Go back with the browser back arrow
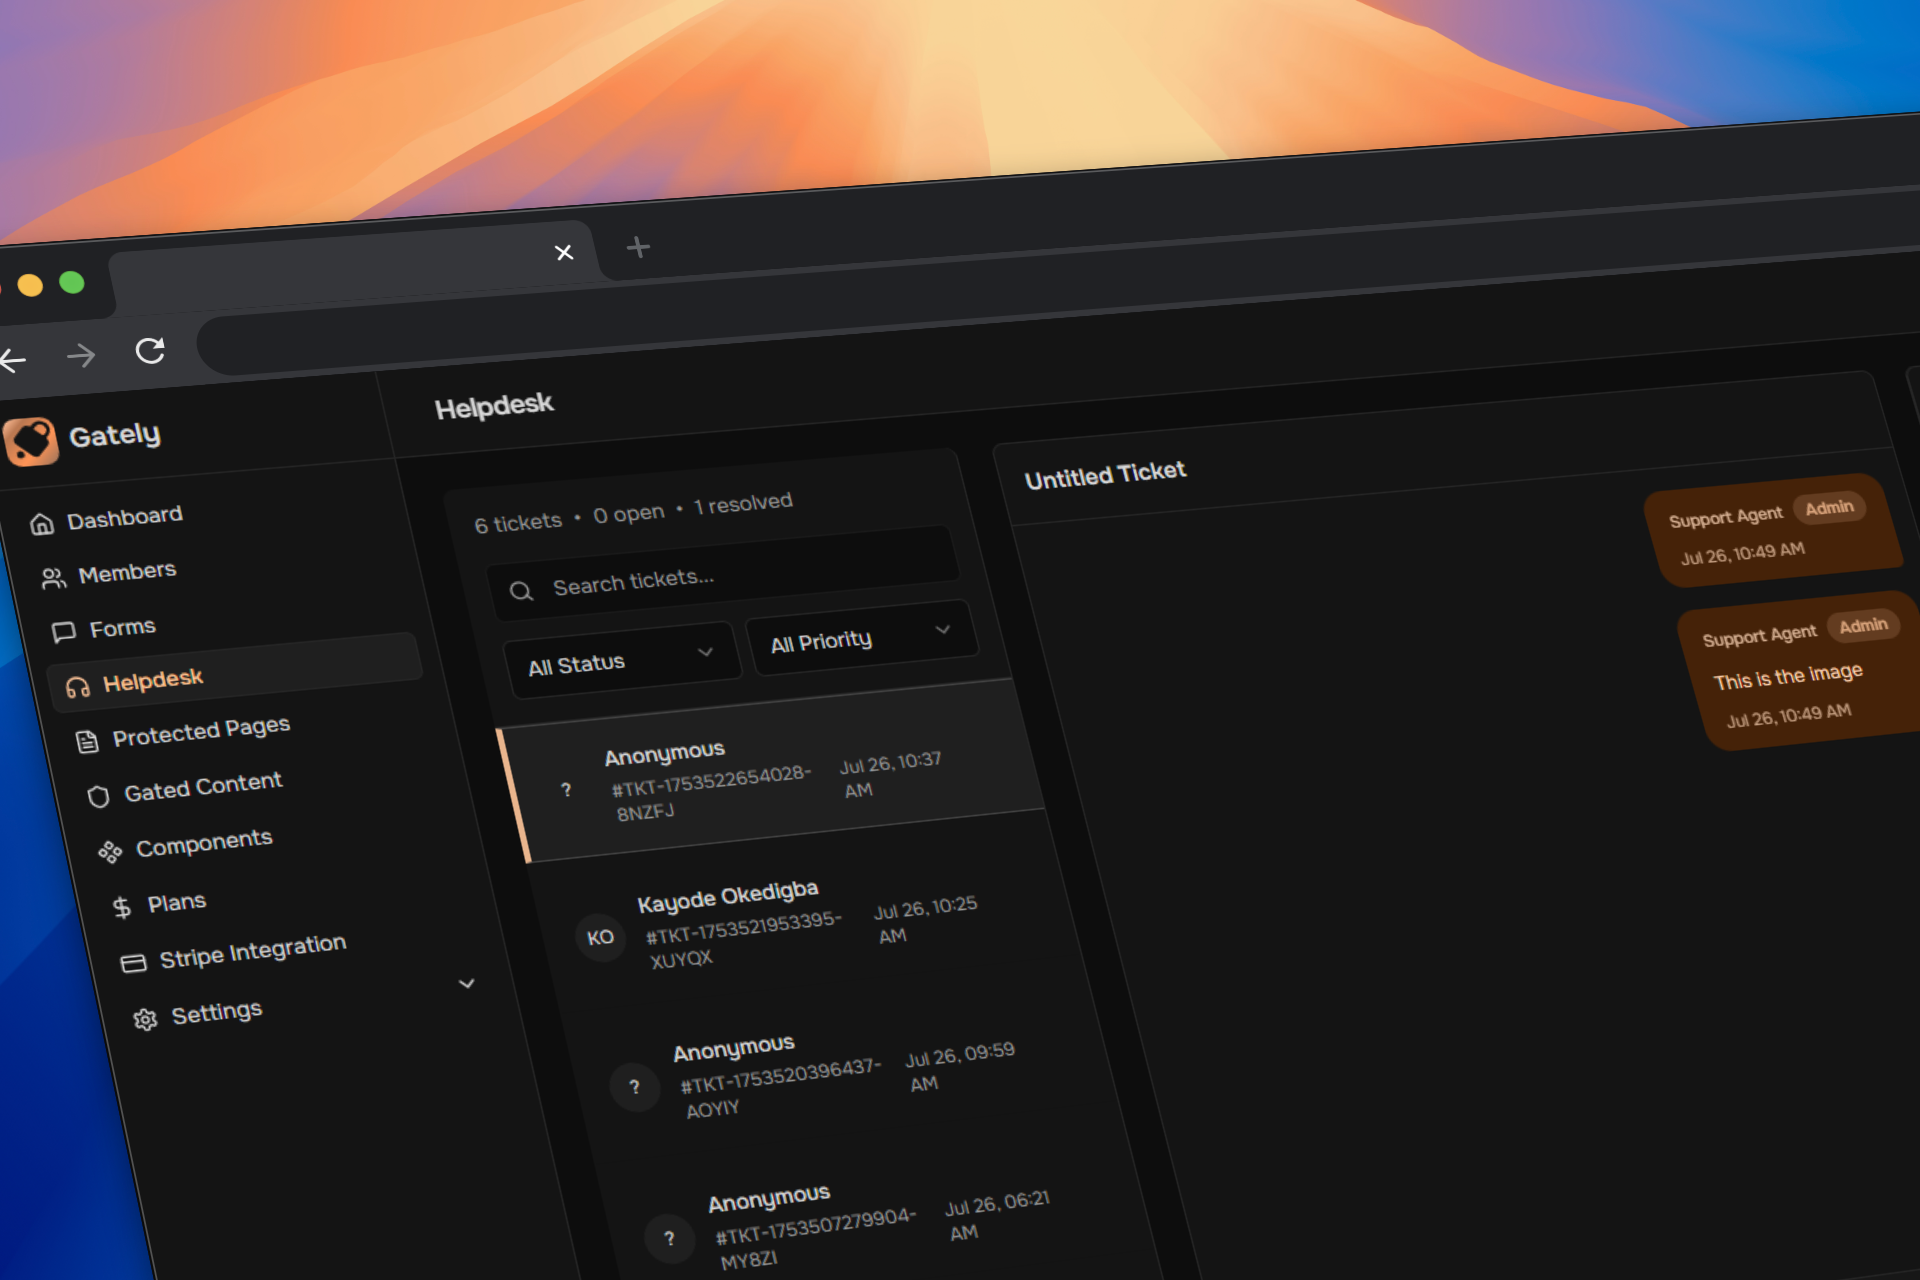 pyautogui.click(x=13, y=359)
